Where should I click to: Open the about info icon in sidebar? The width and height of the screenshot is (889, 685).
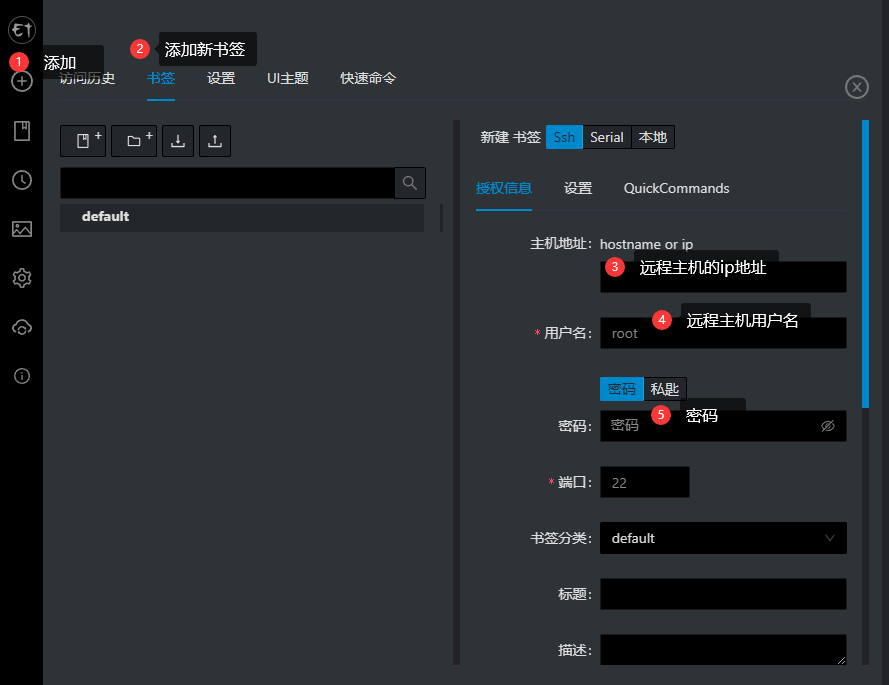22,376
